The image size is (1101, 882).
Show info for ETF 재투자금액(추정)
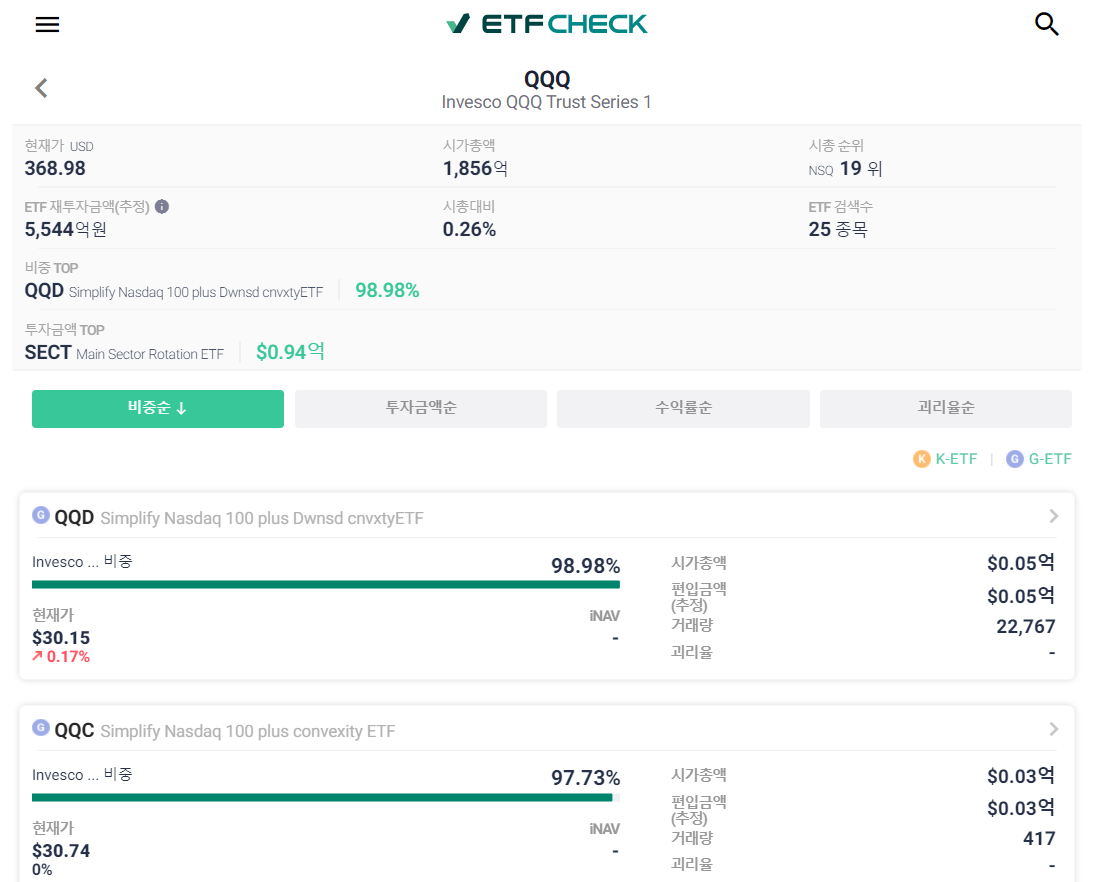(x=161, y=206)
